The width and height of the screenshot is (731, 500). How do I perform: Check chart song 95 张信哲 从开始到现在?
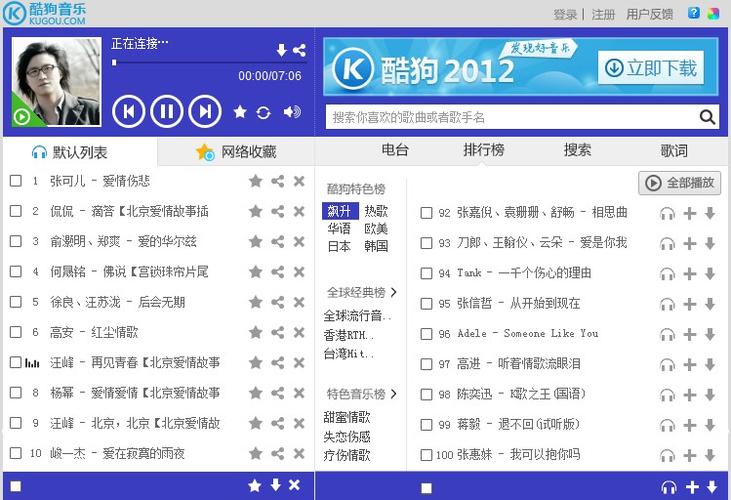click(x=426, y=304)
